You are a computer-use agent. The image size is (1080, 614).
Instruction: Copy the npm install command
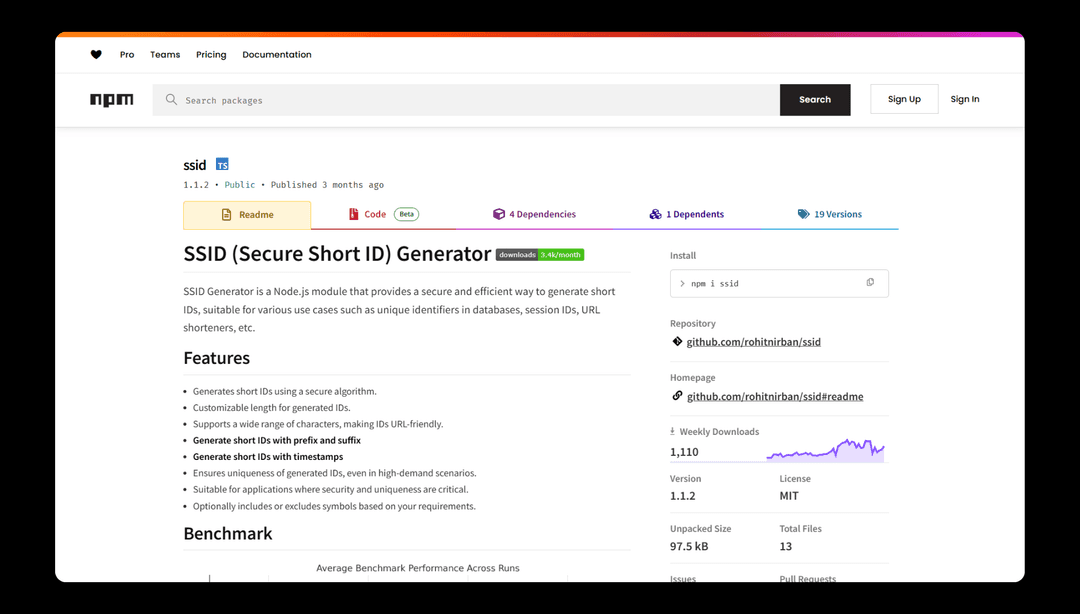pyautogui.click(x=870, y=283)
